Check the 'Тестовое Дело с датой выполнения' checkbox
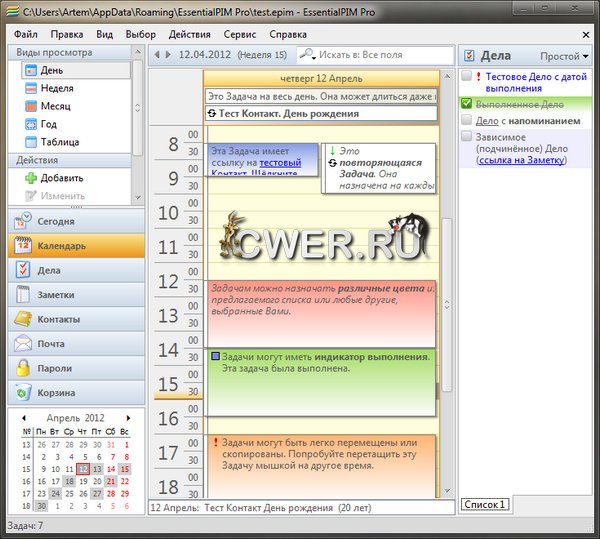This screenshot has width=600, height=539. coord(467,76)
